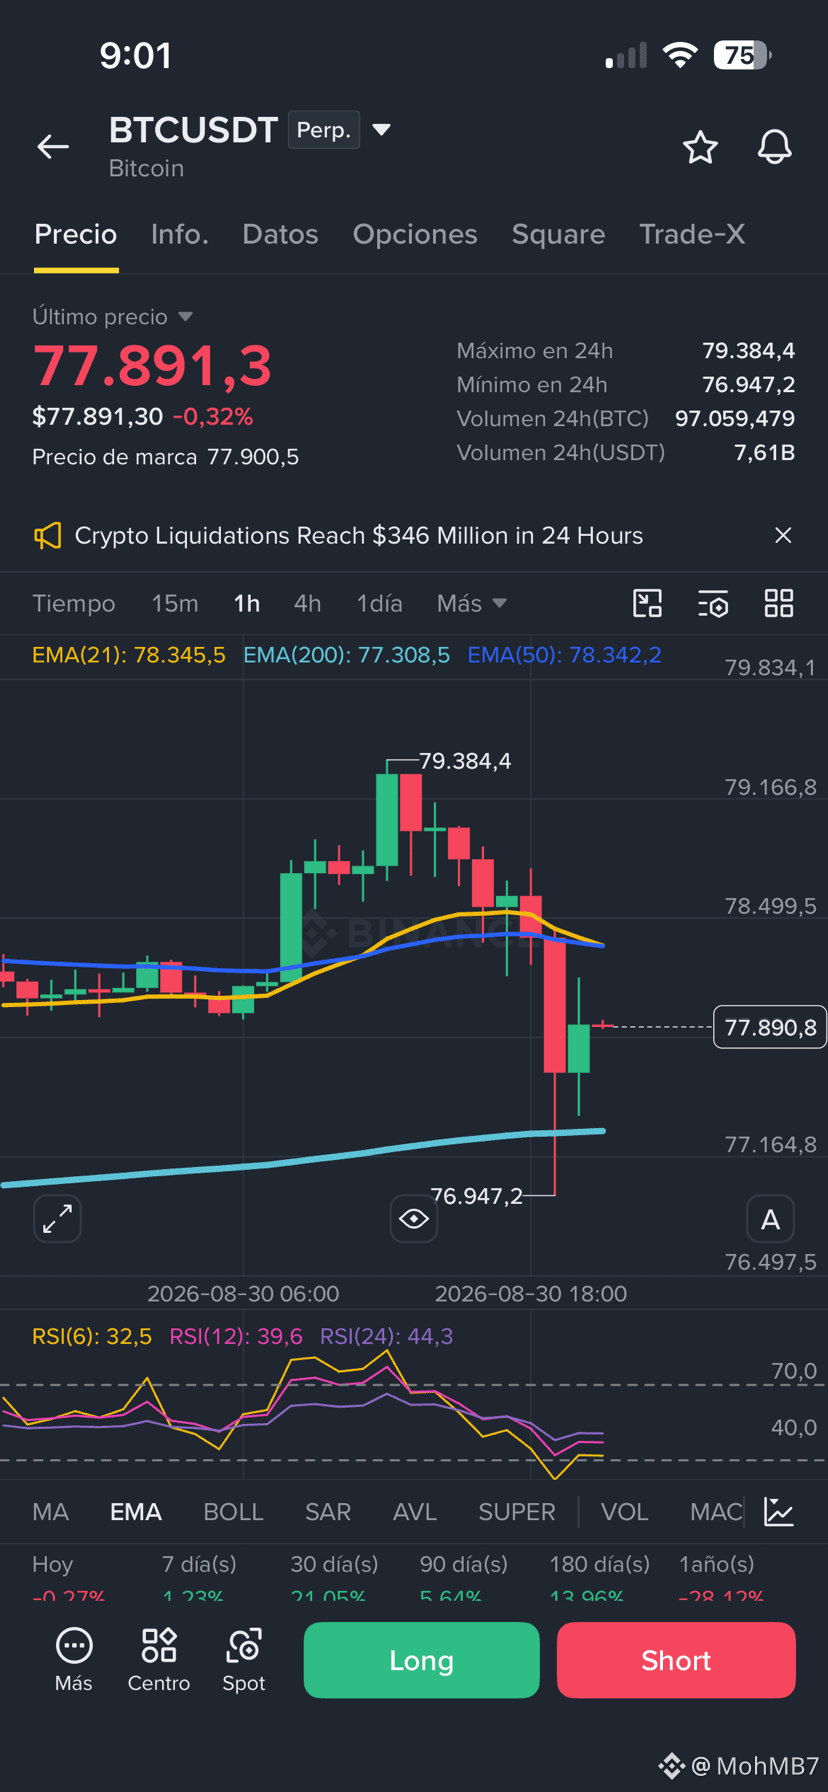Tap the last price 77.891,3
Screen dimensions: 828x1792
pyautogui.click(x=152, y=365)
